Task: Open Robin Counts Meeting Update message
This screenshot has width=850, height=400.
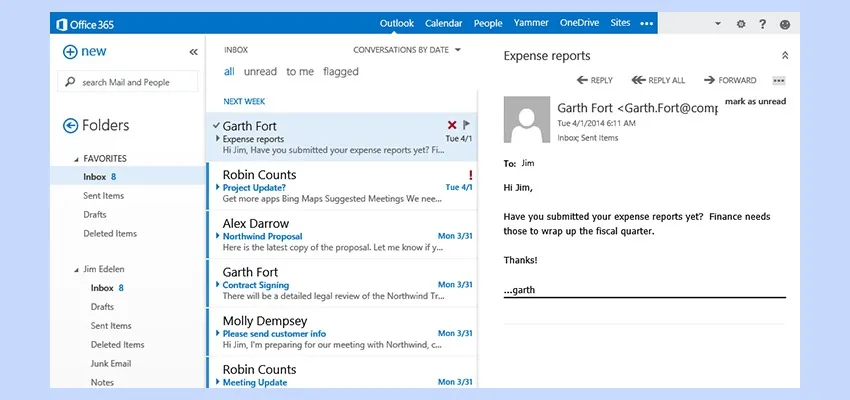Action: point(342,373)
